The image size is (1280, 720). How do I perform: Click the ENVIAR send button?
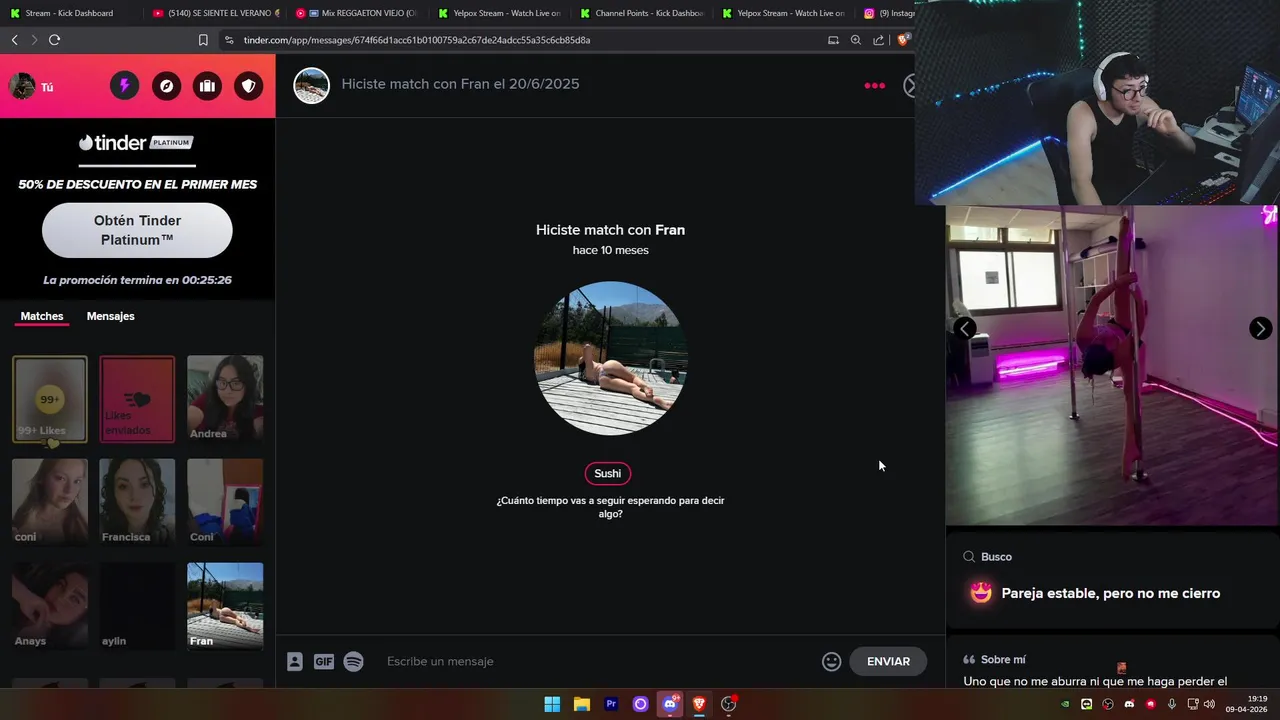point(888,661)
